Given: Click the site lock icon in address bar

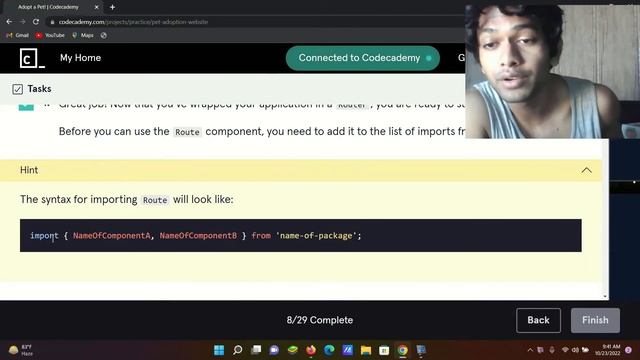Looking at the screenshot, I should pyautogui.click(x=52, y=22).
